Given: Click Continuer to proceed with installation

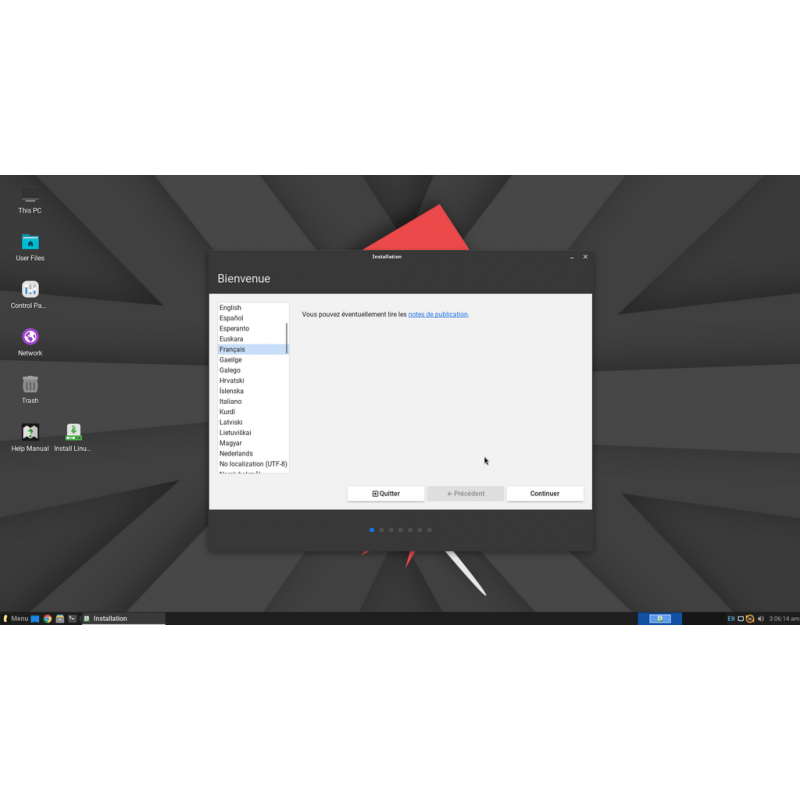Looking at the screenshot, I should pyautogui.click(x=544, y=493).
